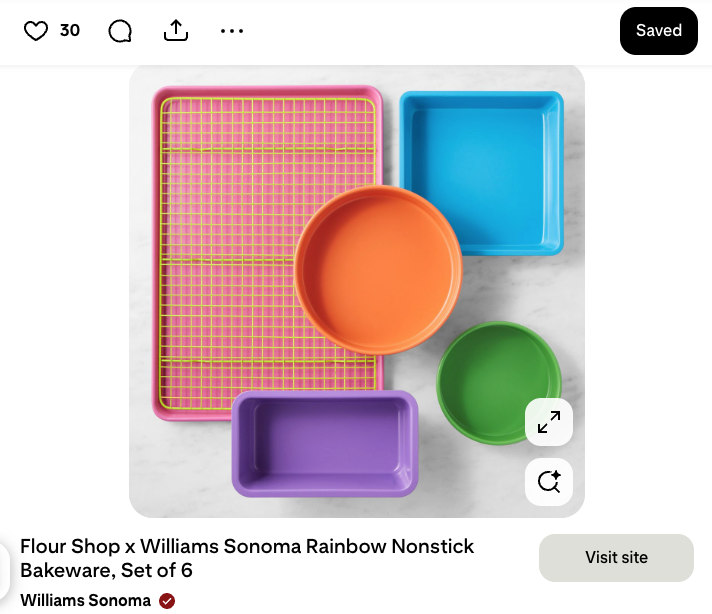
Task: Launch visual search on the pin image
Action: pyautogui.click(x=549, y=481)
